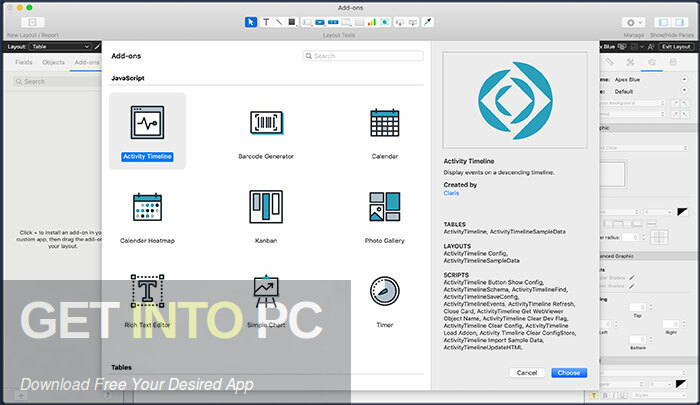Open the Appearance inspector tab
Image resolution: width=700 pixels, height=405 pixels.
click(x=652, y=62)
